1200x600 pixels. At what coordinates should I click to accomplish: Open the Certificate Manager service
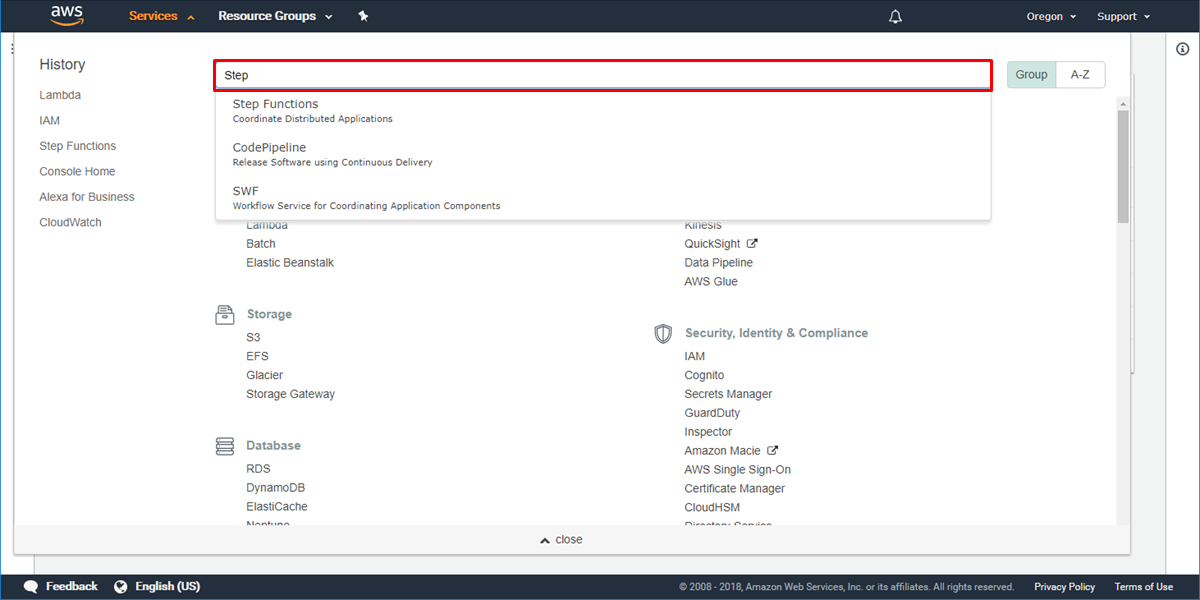[x=734, y=489]
